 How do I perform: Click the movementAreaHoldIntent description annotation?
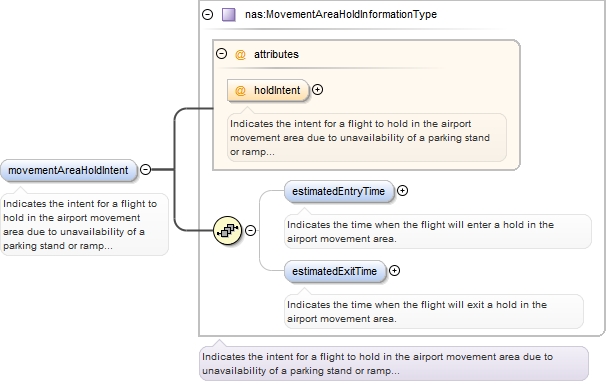[x=84, y=225]
